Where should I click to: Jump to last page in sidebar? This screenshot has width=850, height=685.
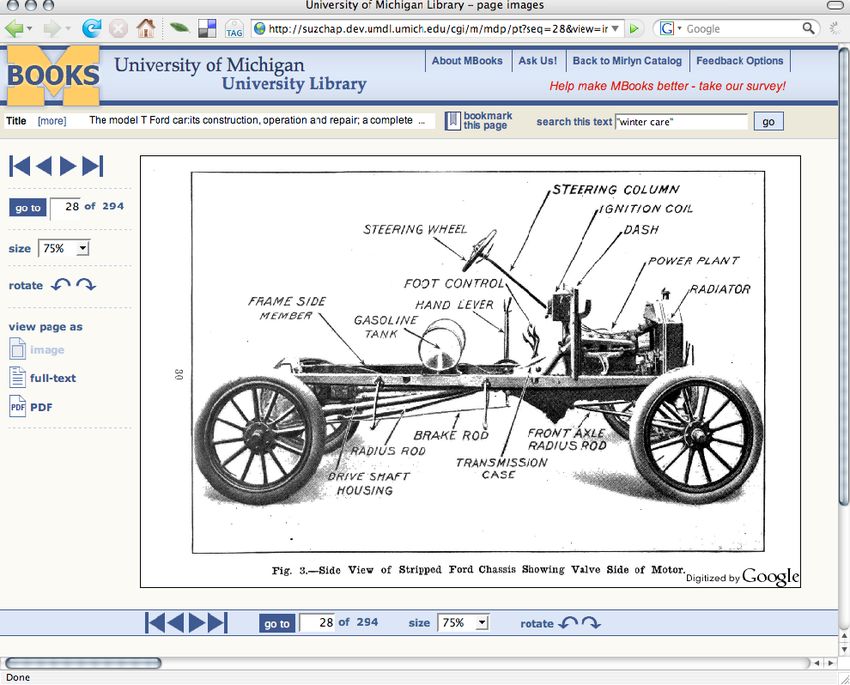92,166
